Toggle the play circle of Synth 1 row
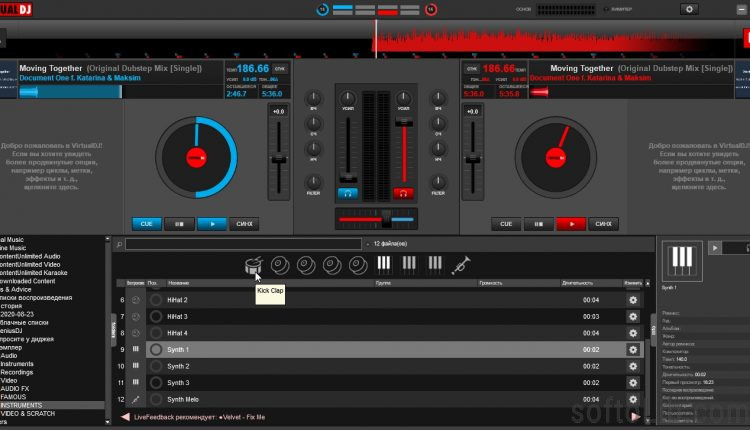The image size is (750, 430). point(156,350)
